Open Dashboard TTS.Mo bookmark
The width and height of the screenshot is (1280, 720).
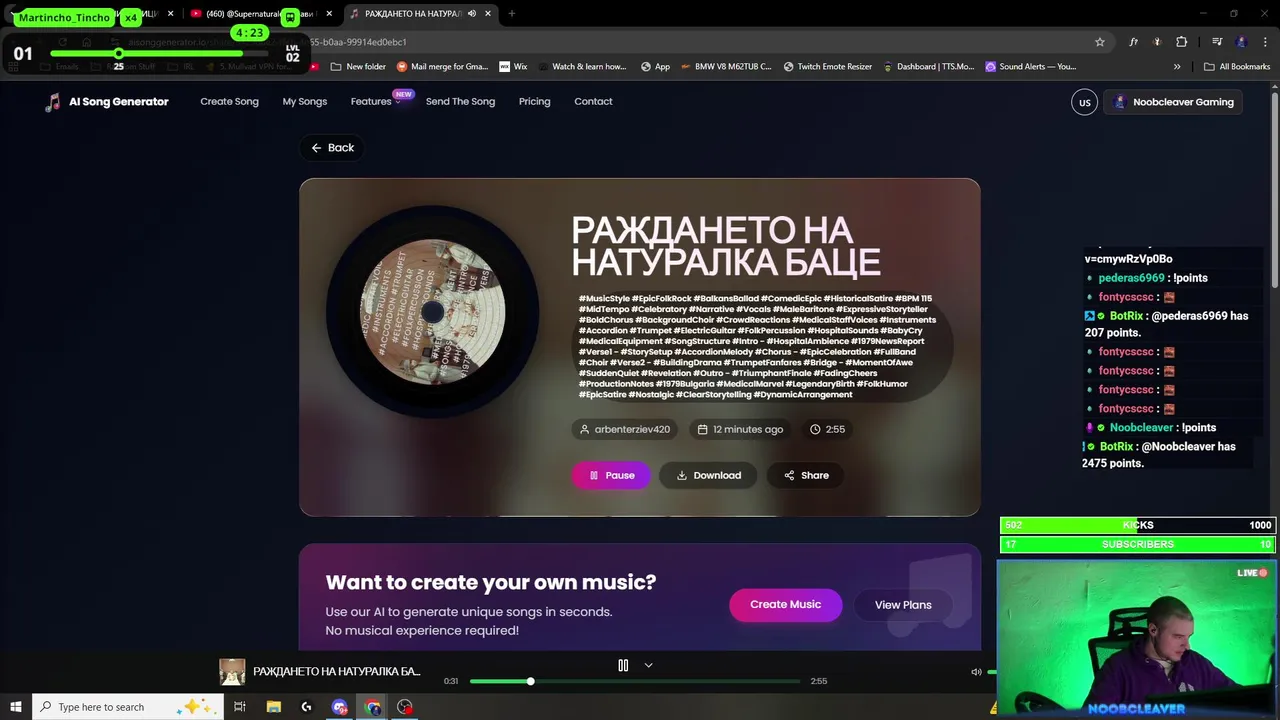[x=928, y=67]
